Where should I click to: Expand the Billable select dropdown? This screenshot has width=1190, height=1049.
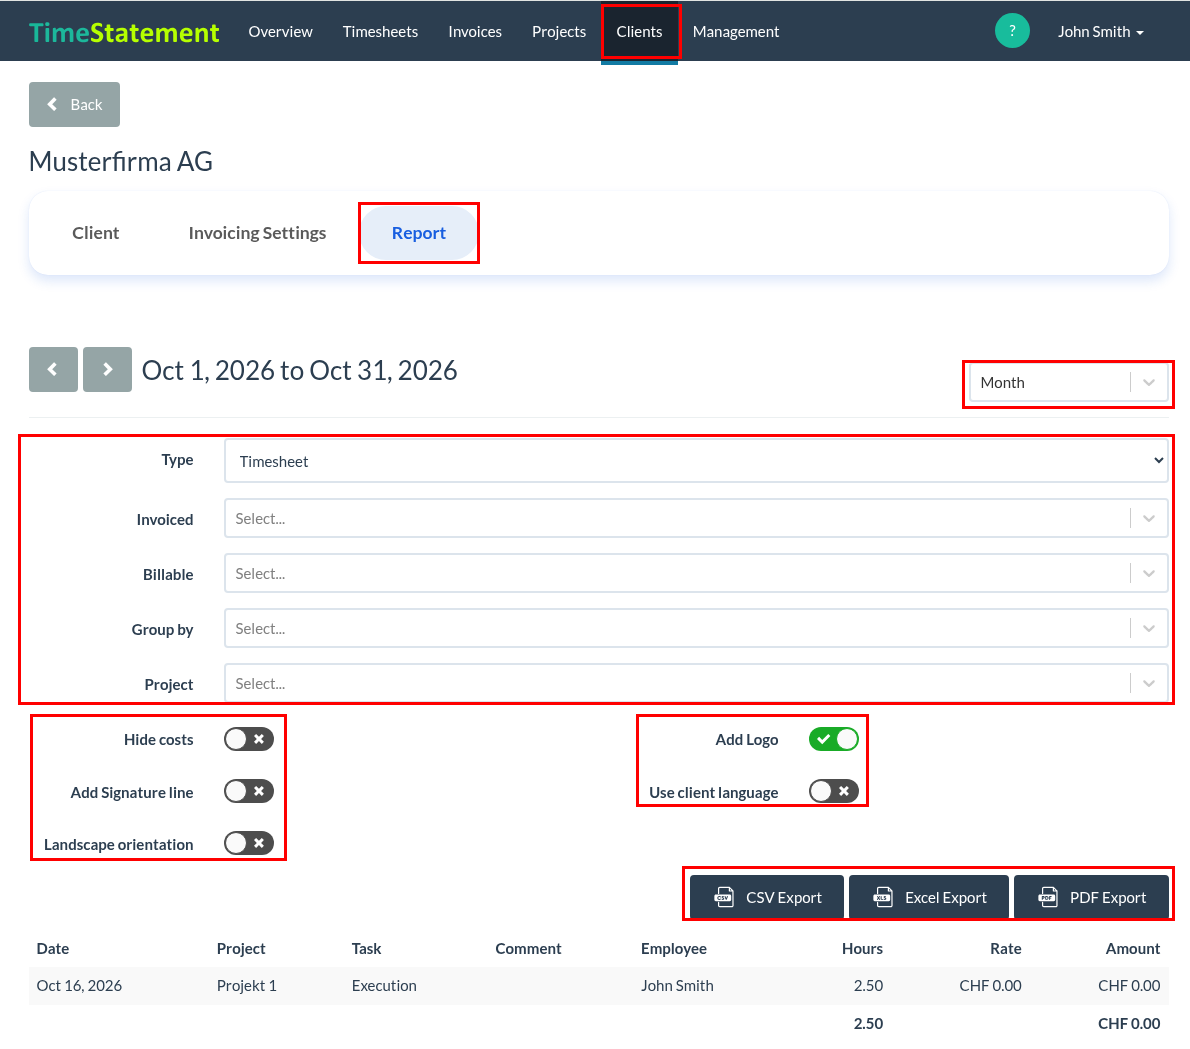pos(696,574)
